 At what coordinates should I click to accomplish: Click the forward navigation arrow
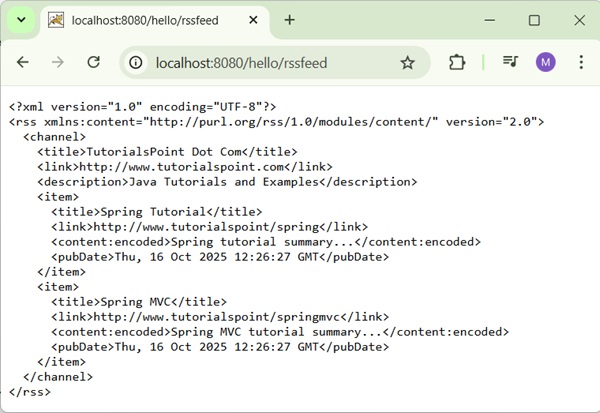(x=58, y=62)
